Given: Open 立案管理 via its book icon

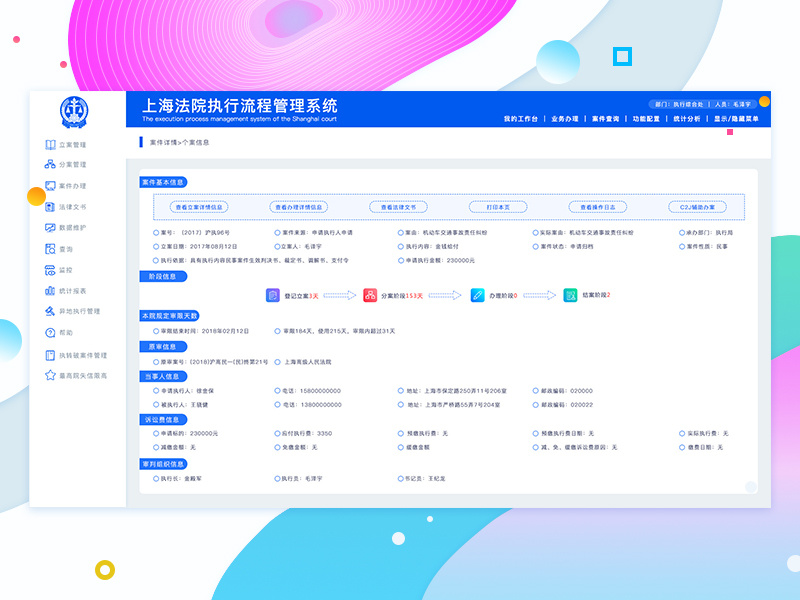Looking at the screenshot, I should pyautogui.click(x=50, y=145).
